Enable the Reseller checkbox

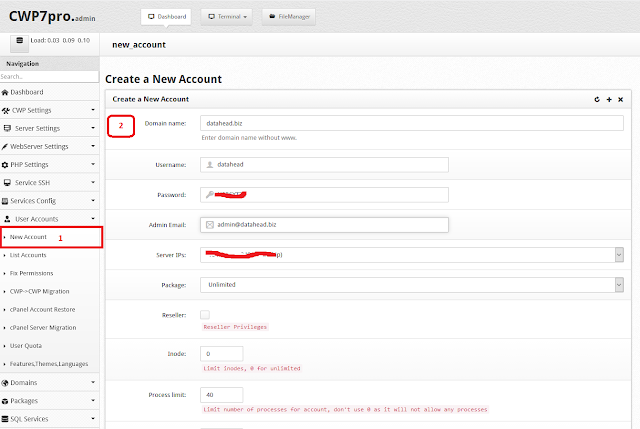[x=205, y=315]
